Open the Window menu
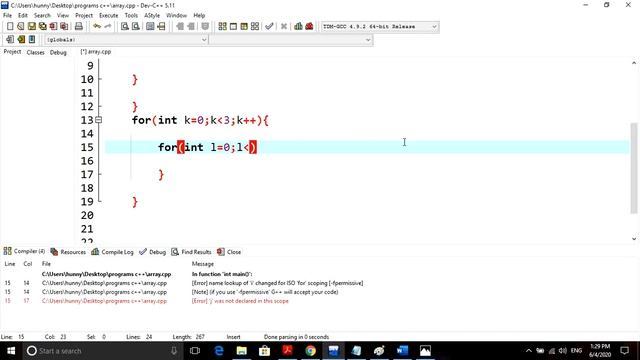 point(176,16)
